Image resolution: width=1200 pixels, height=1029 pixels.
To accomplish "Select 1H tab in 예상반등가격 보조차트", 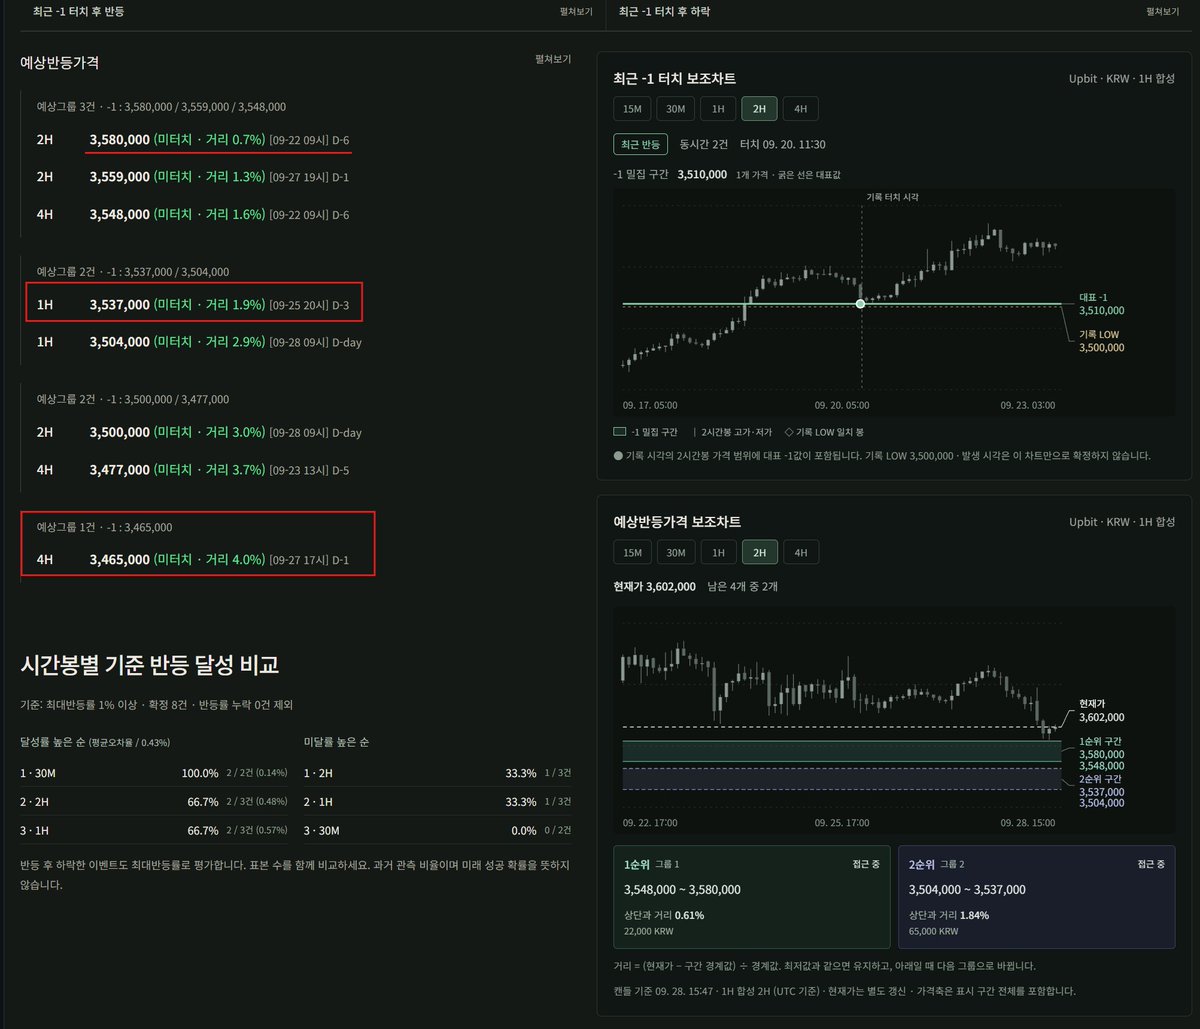I will 717,552.
